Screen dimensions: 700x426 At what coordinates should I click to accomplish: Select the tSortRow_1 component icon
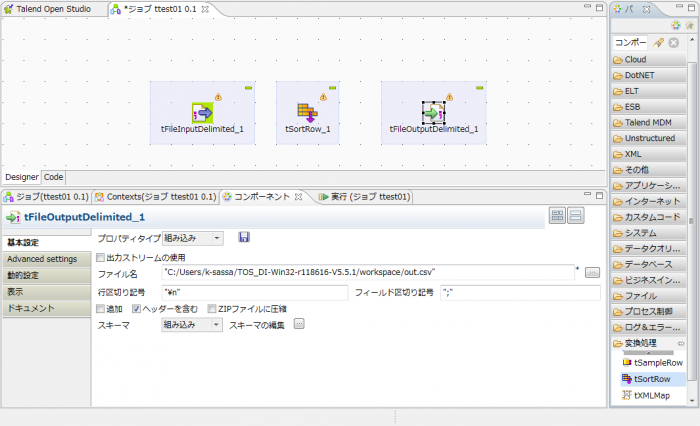pos(307,113)
